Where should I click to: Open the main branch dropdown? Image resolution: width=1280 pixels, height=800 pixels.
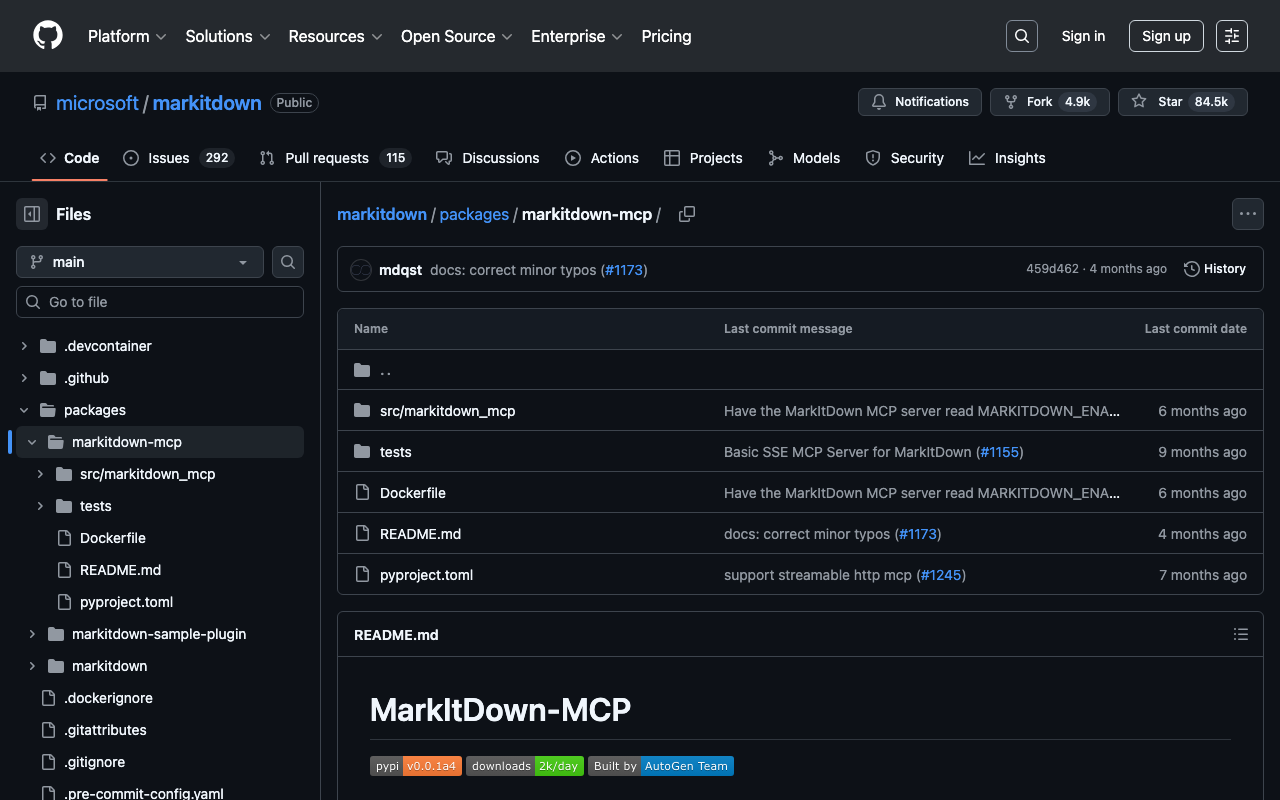[x=140, y=262]
